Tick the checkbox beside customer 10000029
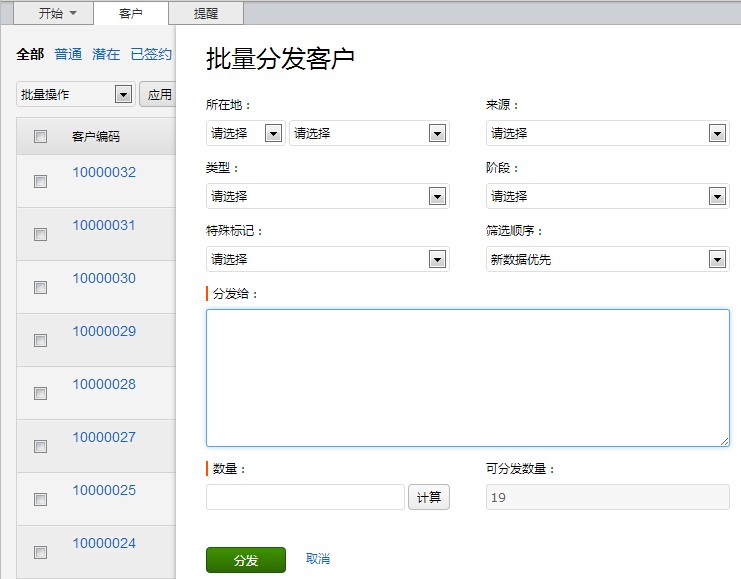 pyautogui.click(x=41, y=340)
